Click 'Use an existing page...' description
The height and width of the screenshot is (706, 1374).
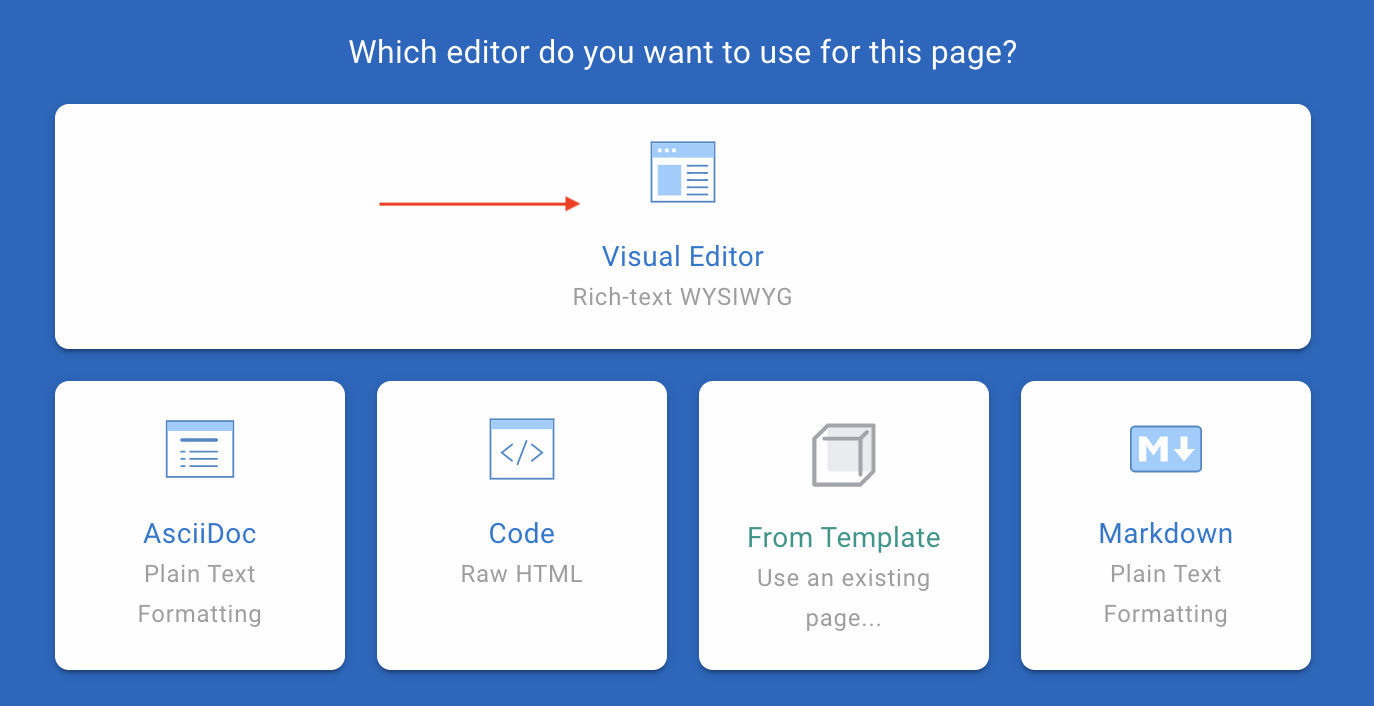(844, 598)
